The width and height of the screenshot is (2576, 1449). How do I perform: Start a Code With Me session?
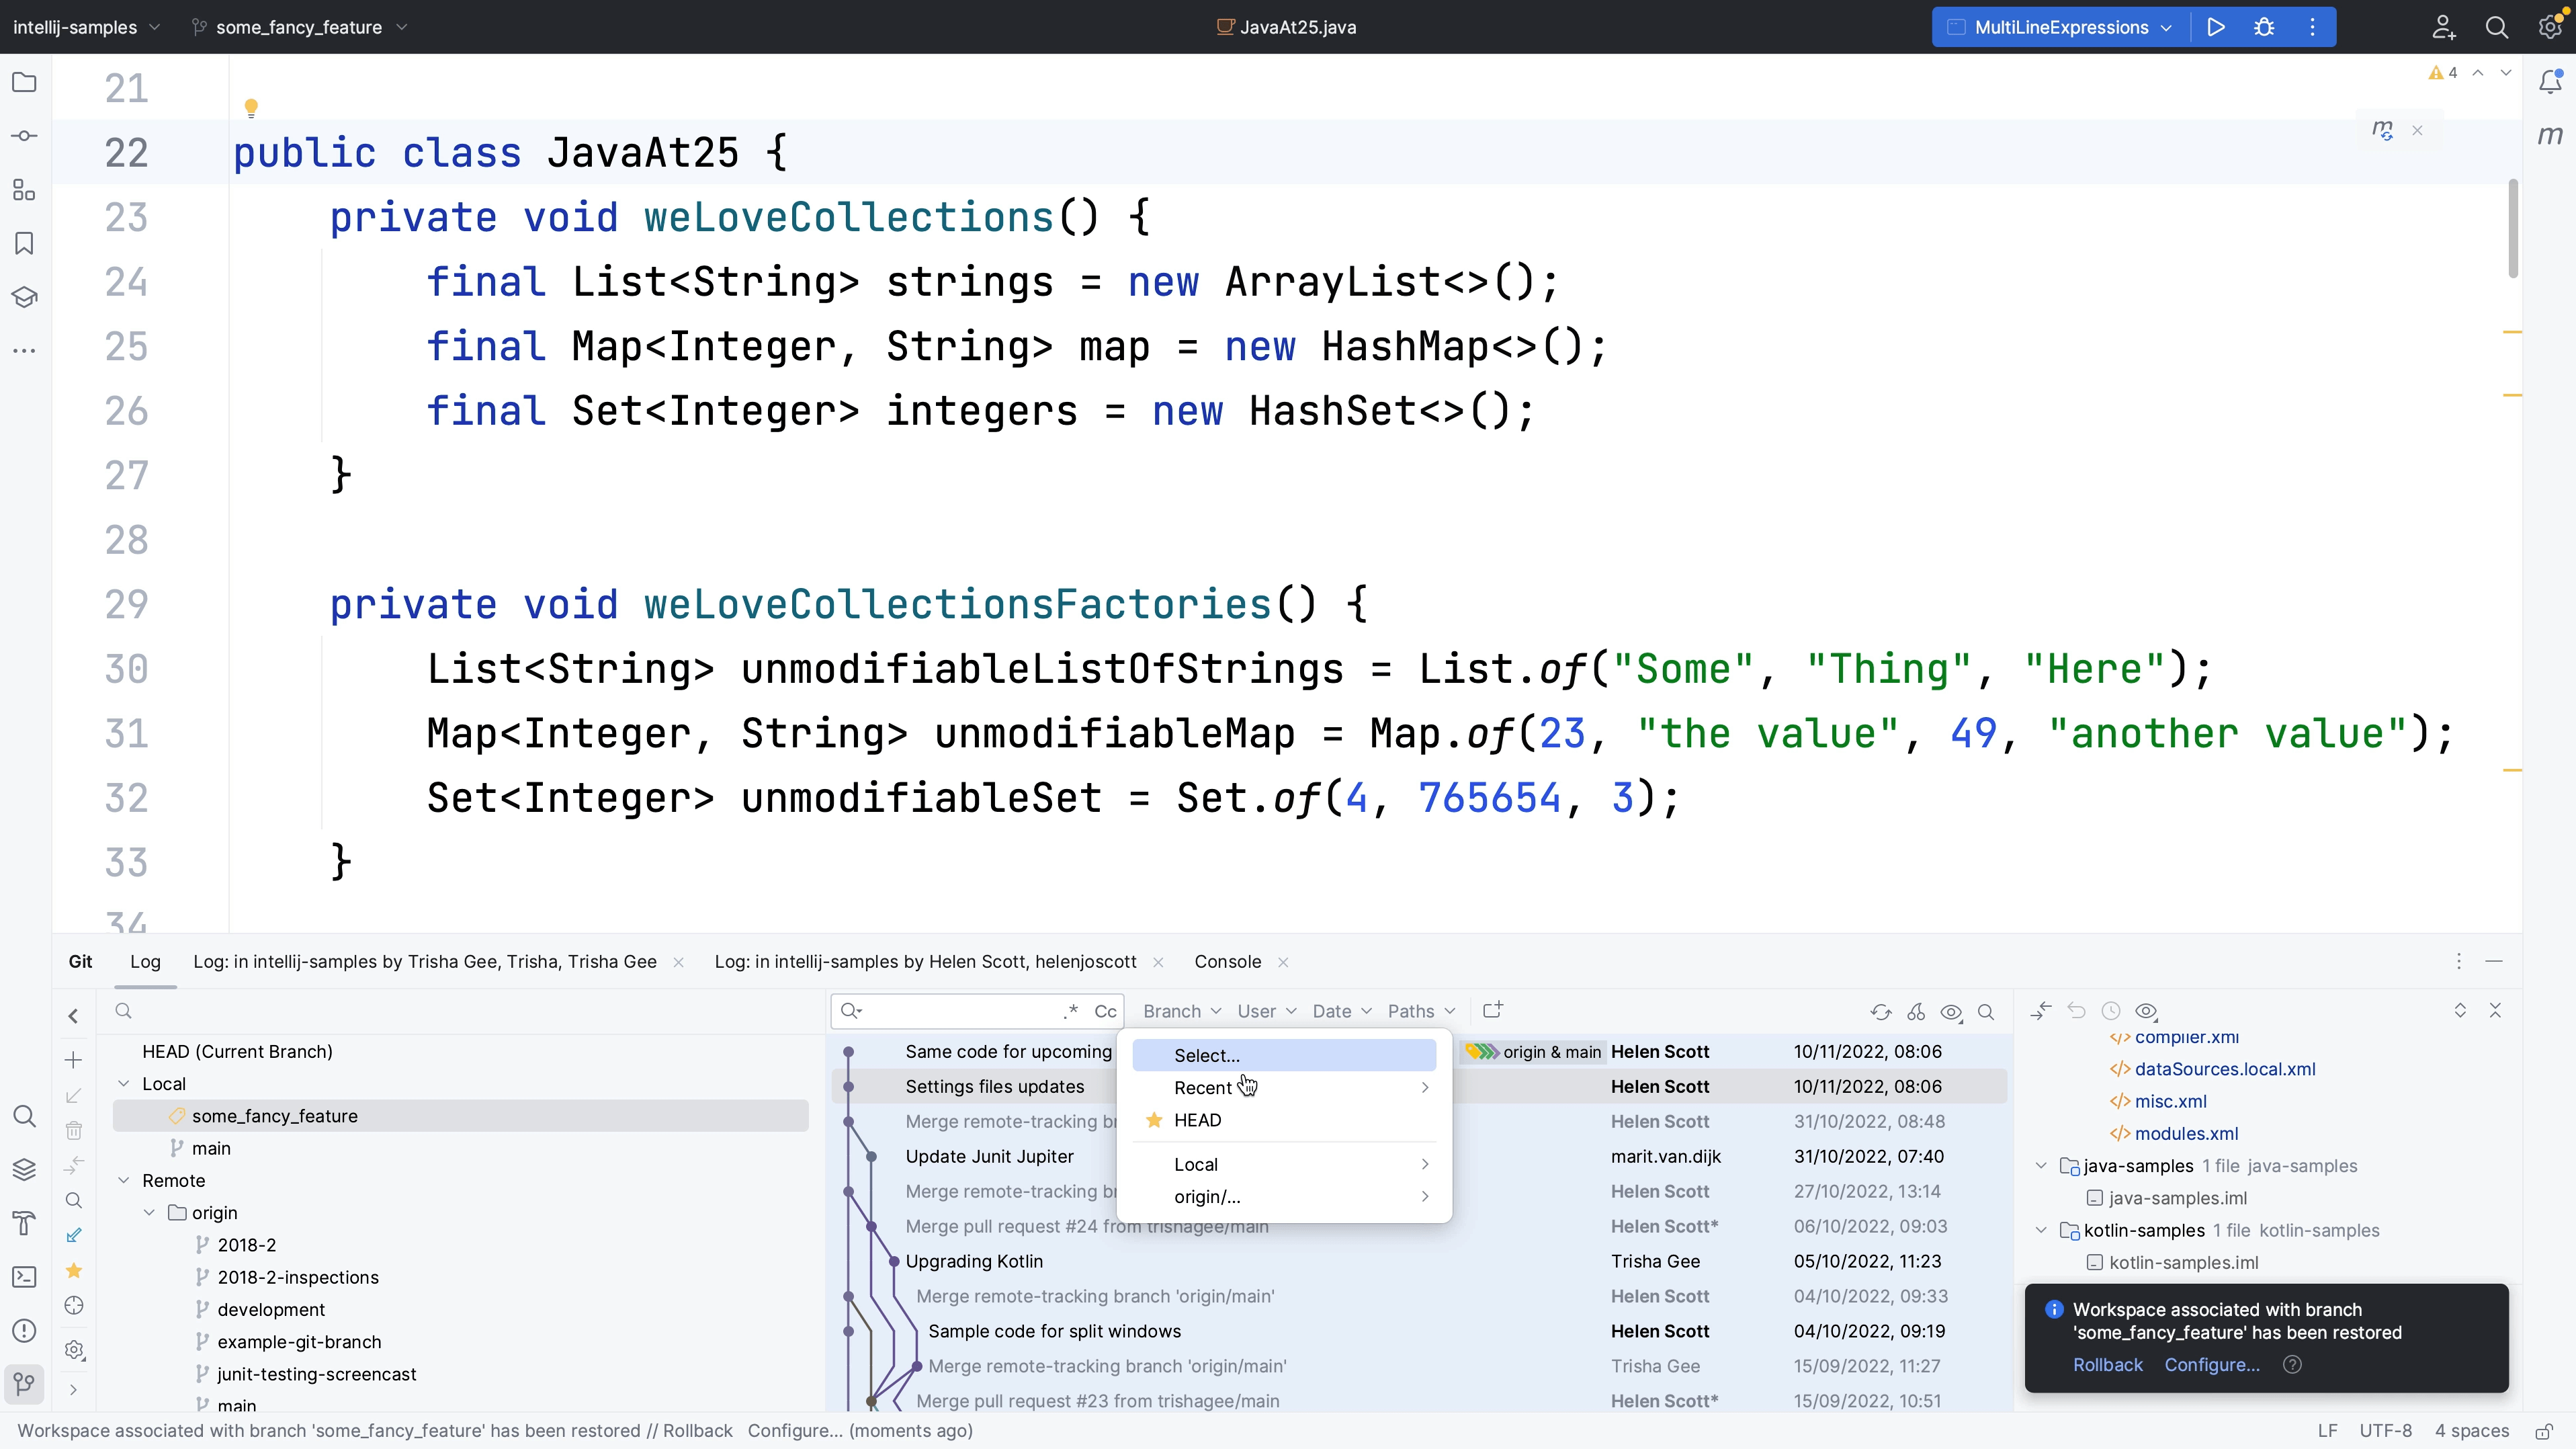[x=2443, y=27]
